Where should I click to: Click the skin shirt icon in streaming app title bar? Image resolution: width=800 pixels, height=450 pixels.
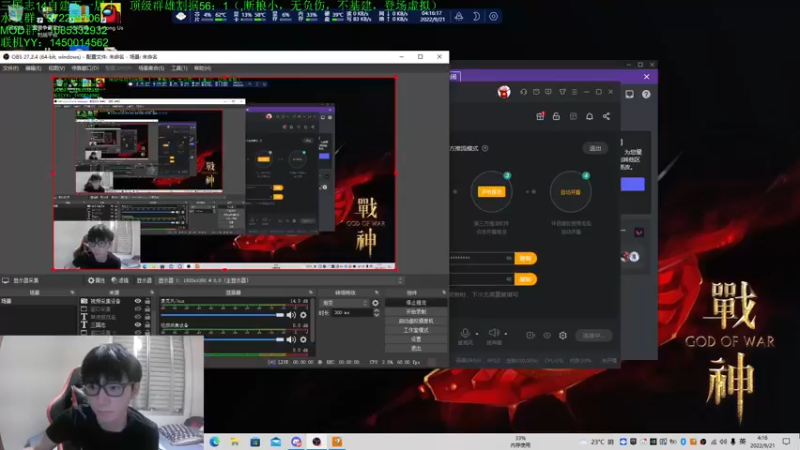[x=562, y=92]
